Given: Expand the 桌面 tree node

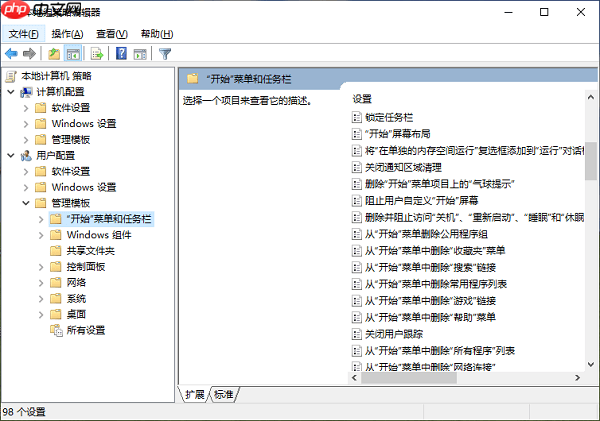Looking at the screenshot, I should click(41, 315).
